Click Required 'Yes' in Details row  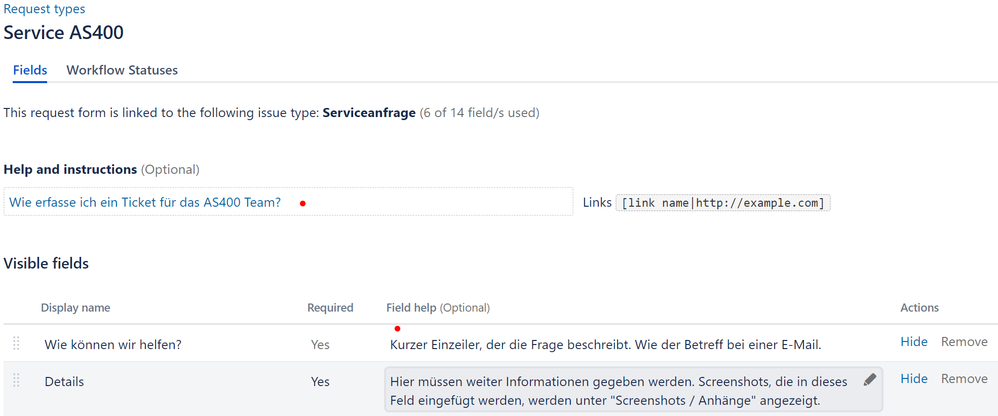(x=320, y=382)
